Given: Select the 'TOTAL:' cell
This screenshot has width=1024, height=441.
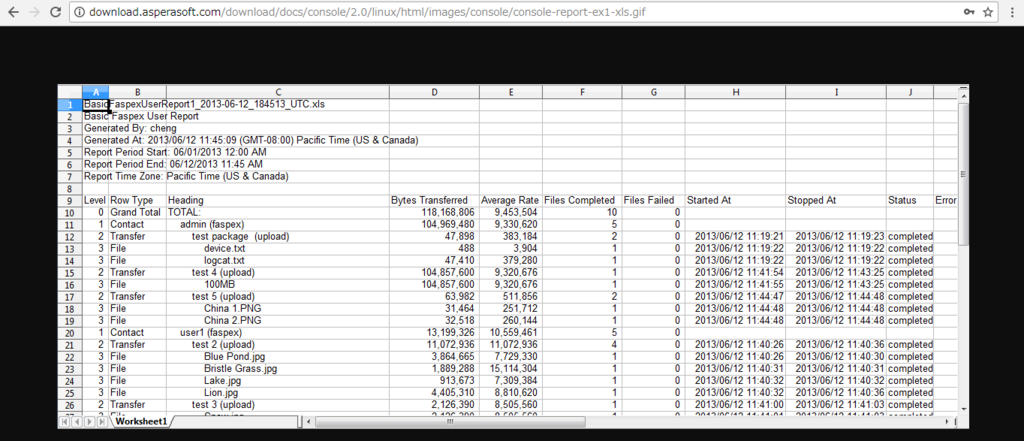Looking at the screenshot, I should point(278,212).
